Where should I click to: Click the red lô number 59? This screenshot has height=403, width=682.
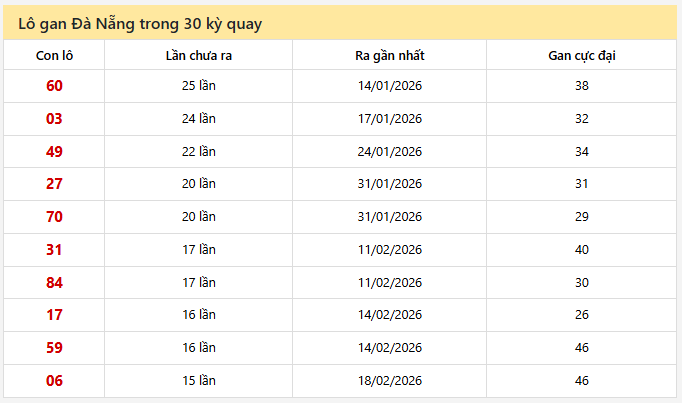tap(54, 348)
